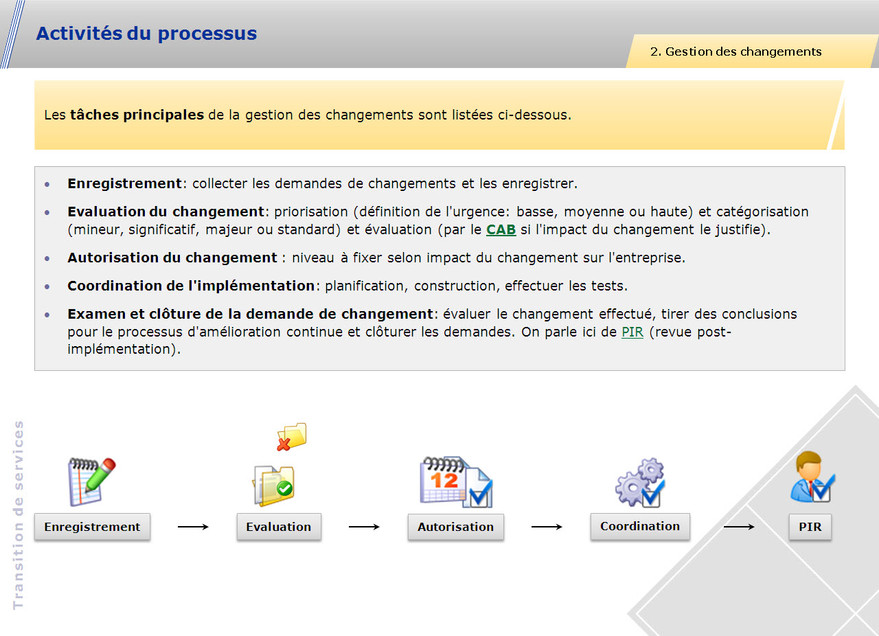The height and width of the screenshot is (636, 879).
Task: Select the Autorisation button
Action: pos(455,527)
